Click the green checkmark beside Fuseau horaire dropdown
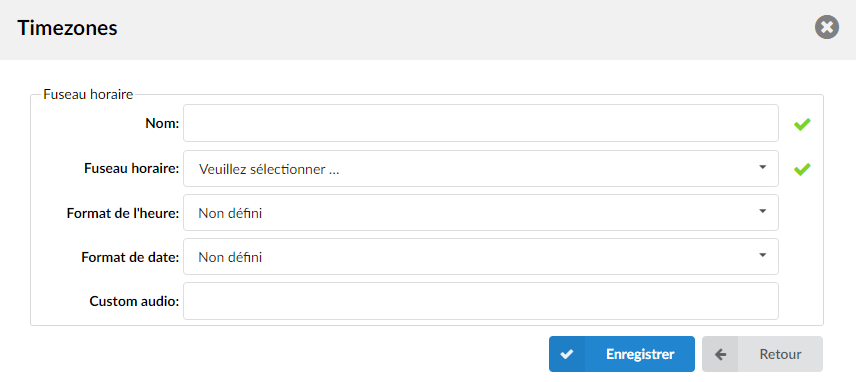Viewport: 856px width, 382px height. pos(802,170)
